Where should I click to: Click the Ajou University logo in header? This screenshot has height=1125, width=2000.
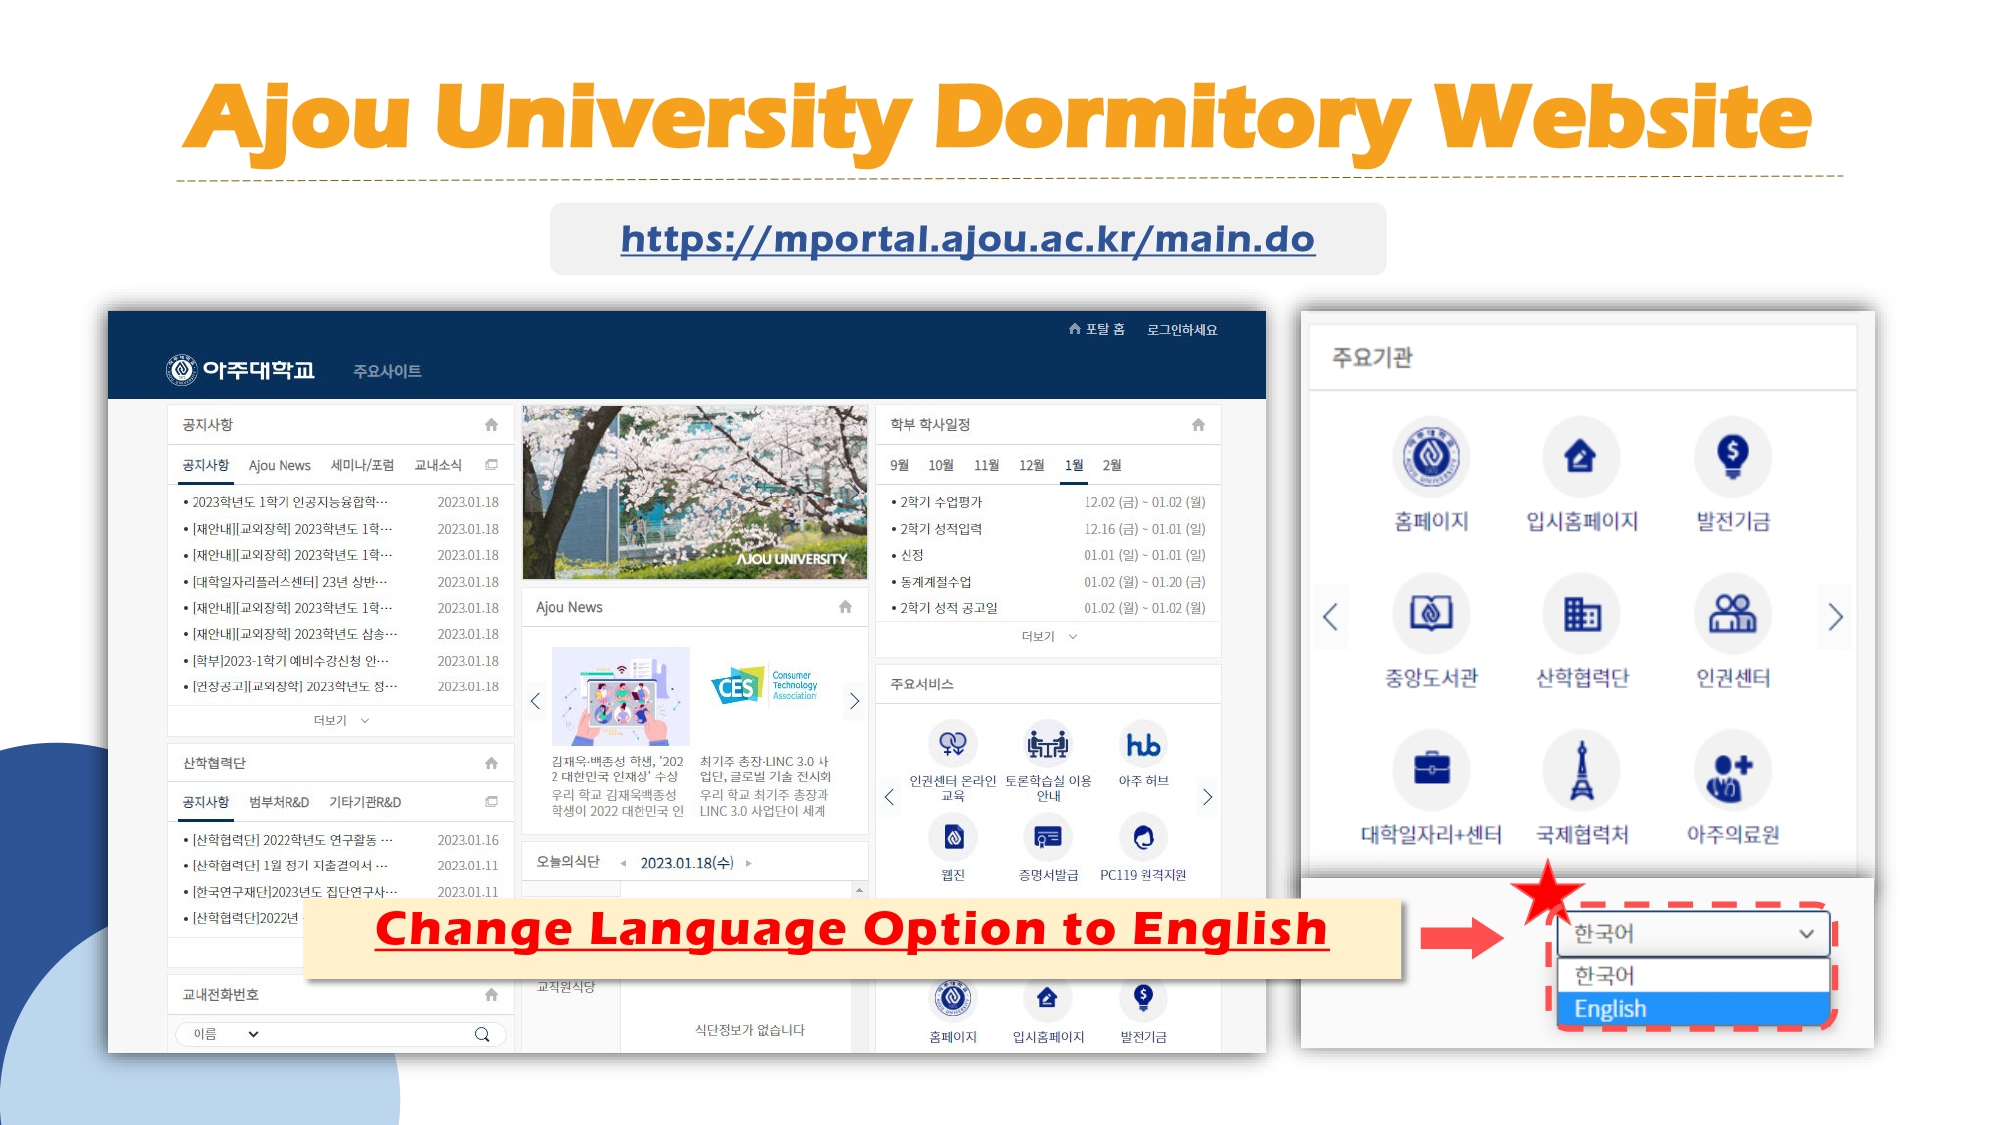click(240, 370)
